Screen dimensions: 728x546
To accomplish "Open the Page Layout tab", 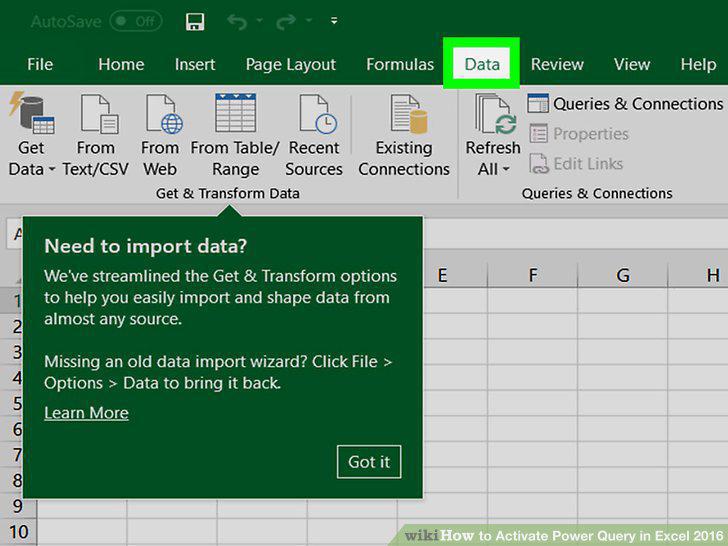I will [291, 64].
